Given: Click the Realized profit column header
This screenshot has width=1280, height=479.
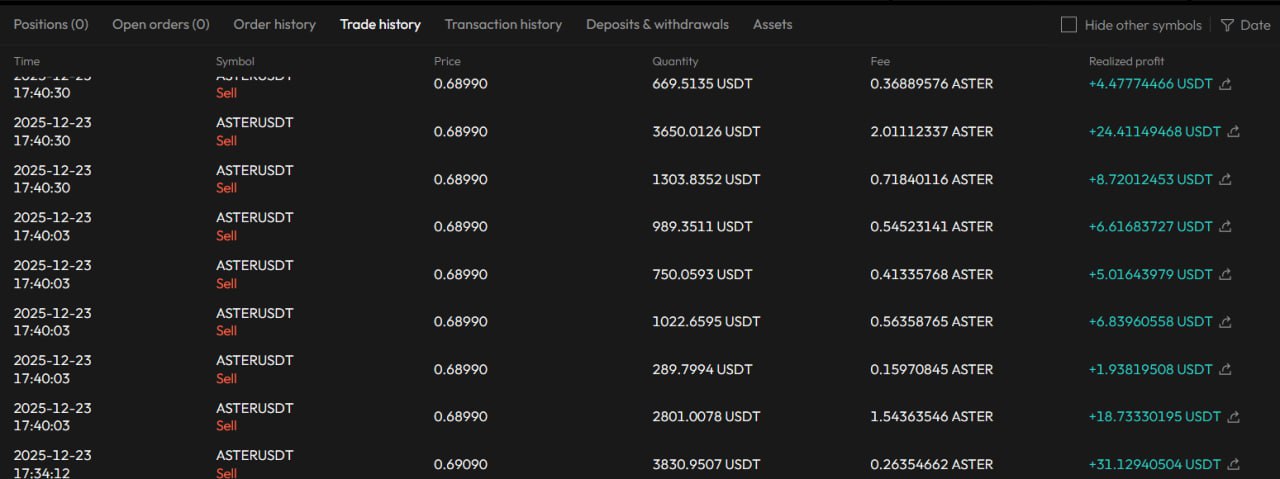Looking at the screenshot, I should [1126, 61].
